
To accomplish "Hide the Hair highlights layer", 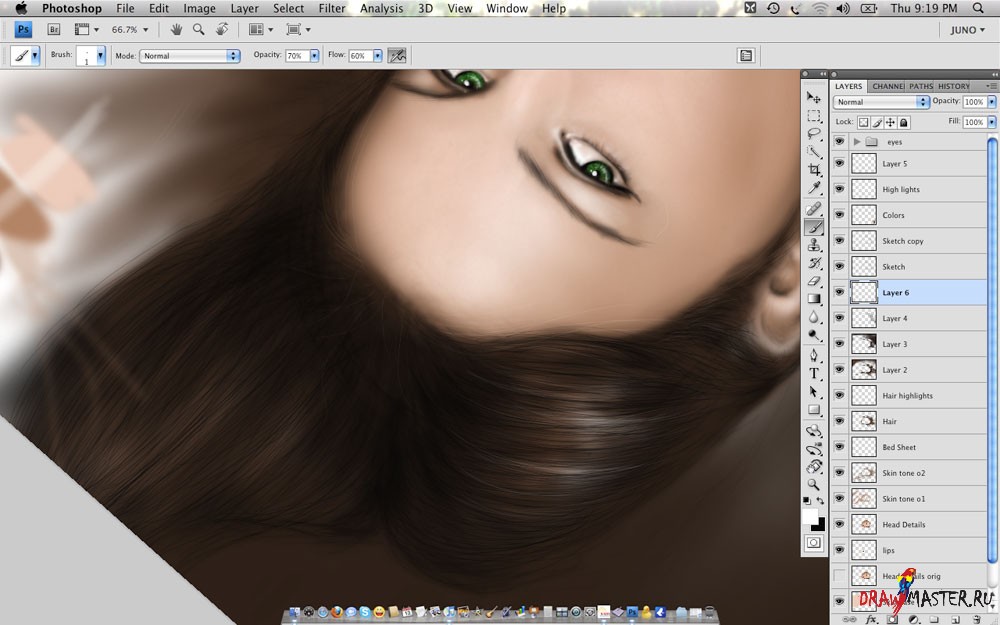I will pos(839,395).
